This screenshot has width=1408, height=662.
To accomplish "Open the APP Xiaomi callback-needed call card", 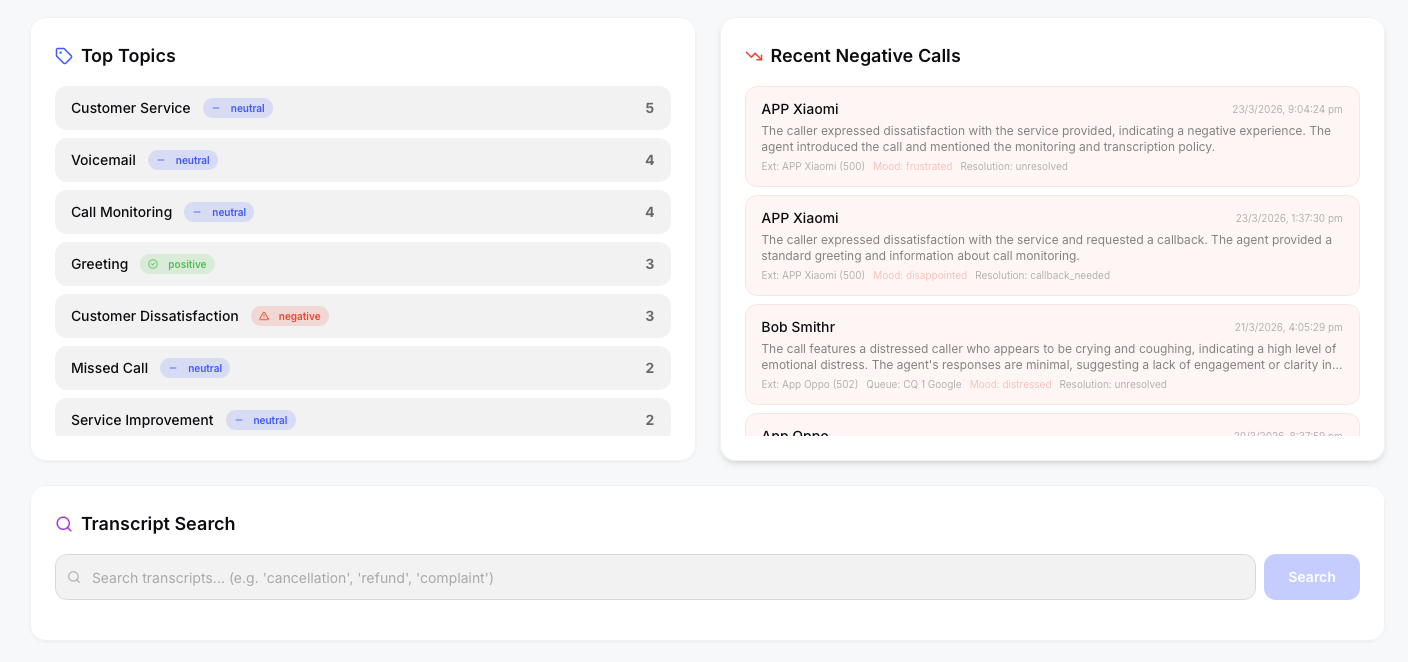I will coord(1052,245).
